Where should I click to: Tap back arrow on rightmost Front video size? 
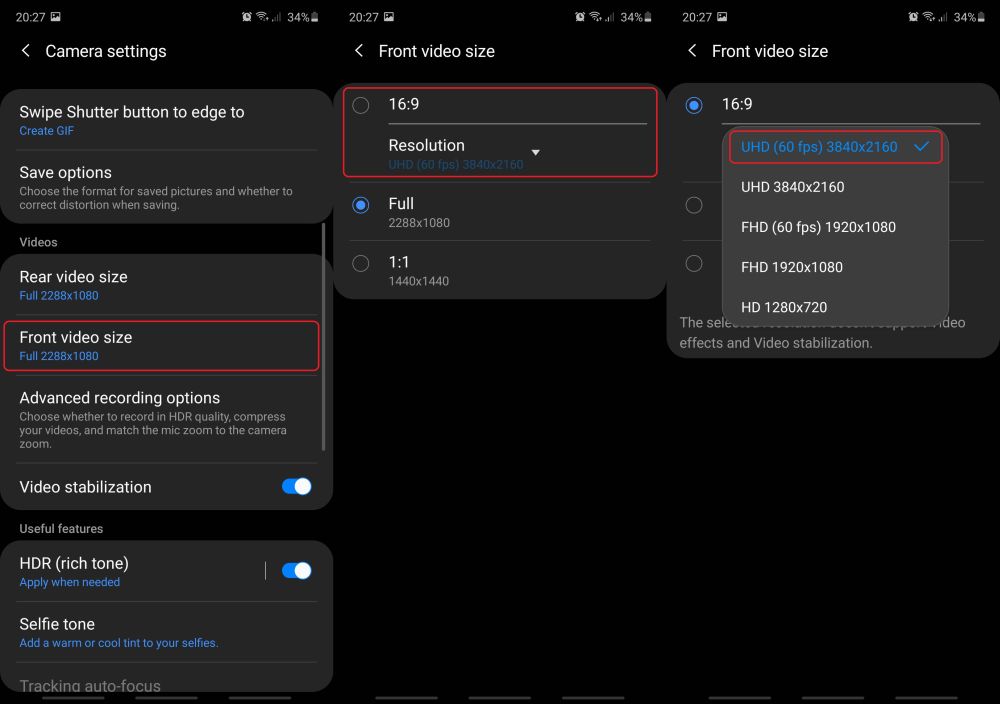(x=692, y=50)
